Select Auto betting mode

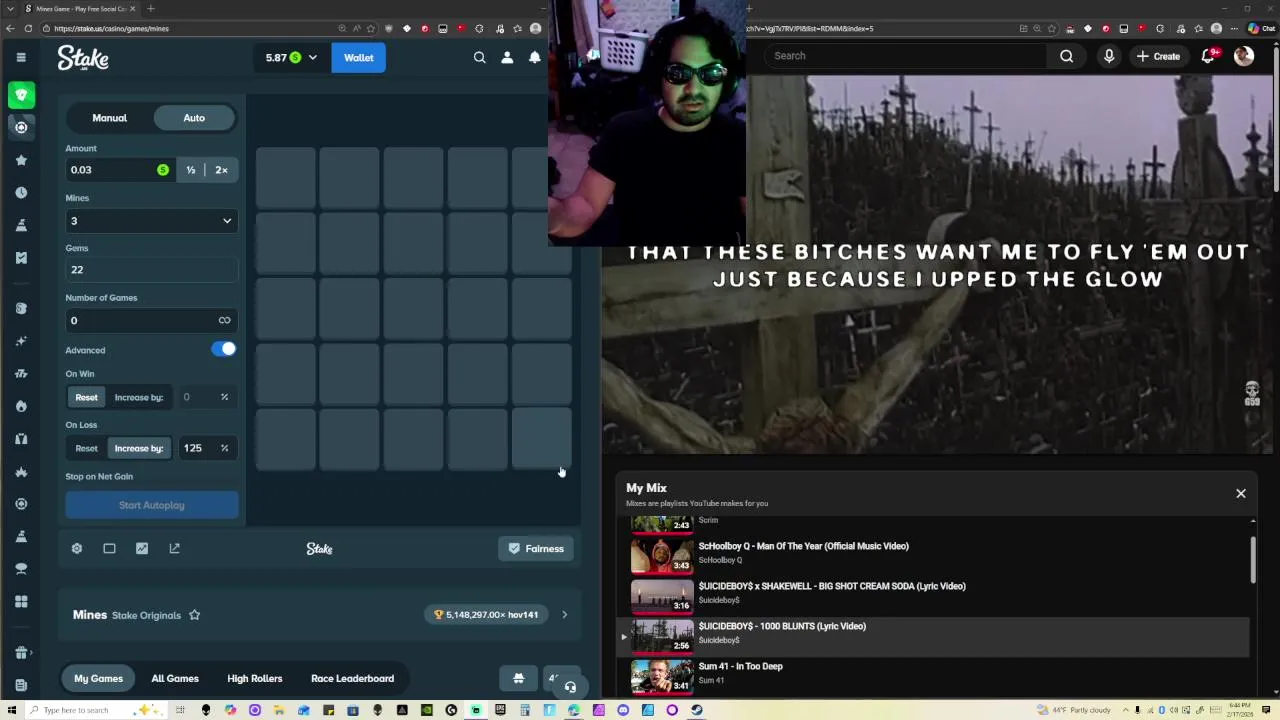[194, 118]
